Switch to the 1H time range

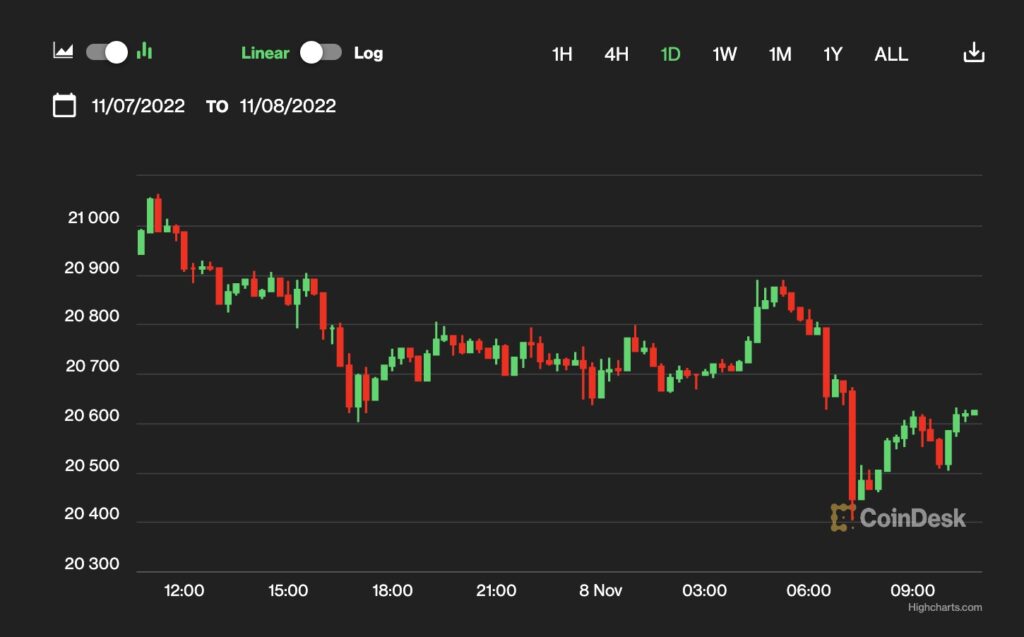pos(562,54)
